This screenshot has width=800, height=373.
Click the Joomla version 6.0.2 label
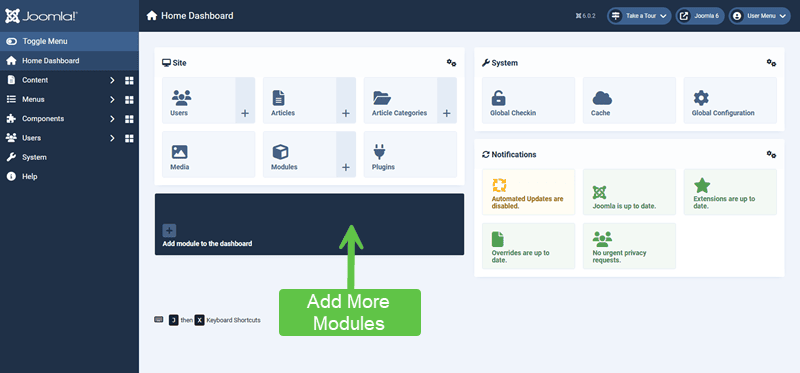tap(585, 16)
